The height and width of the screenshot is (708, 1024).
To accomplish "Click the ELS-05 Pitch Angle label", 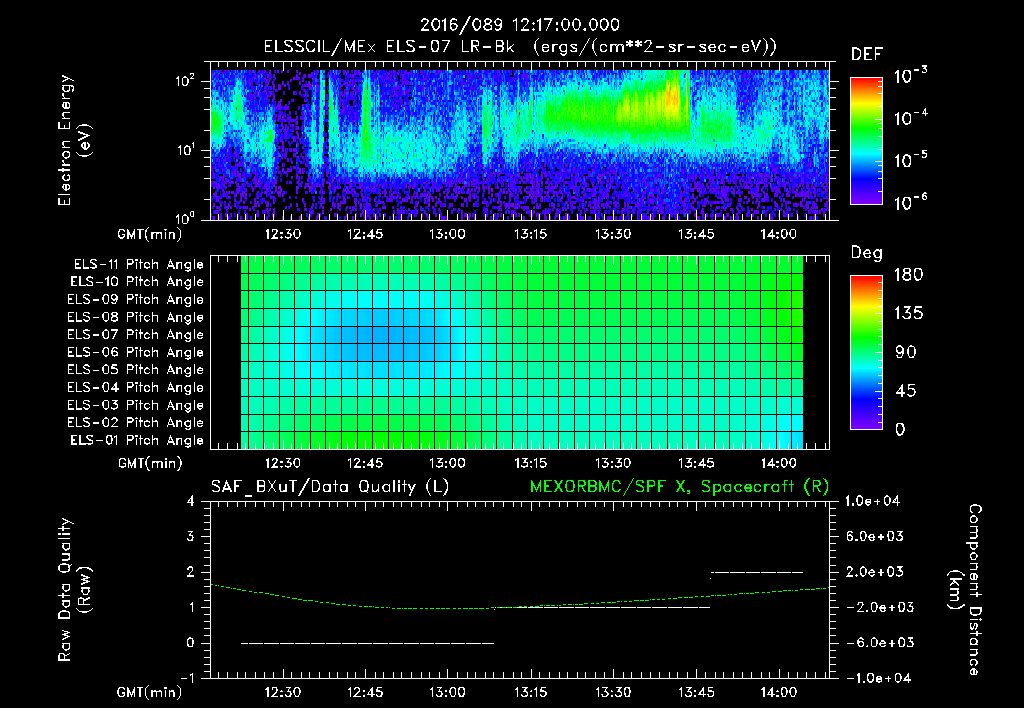I will click(136, 370).
